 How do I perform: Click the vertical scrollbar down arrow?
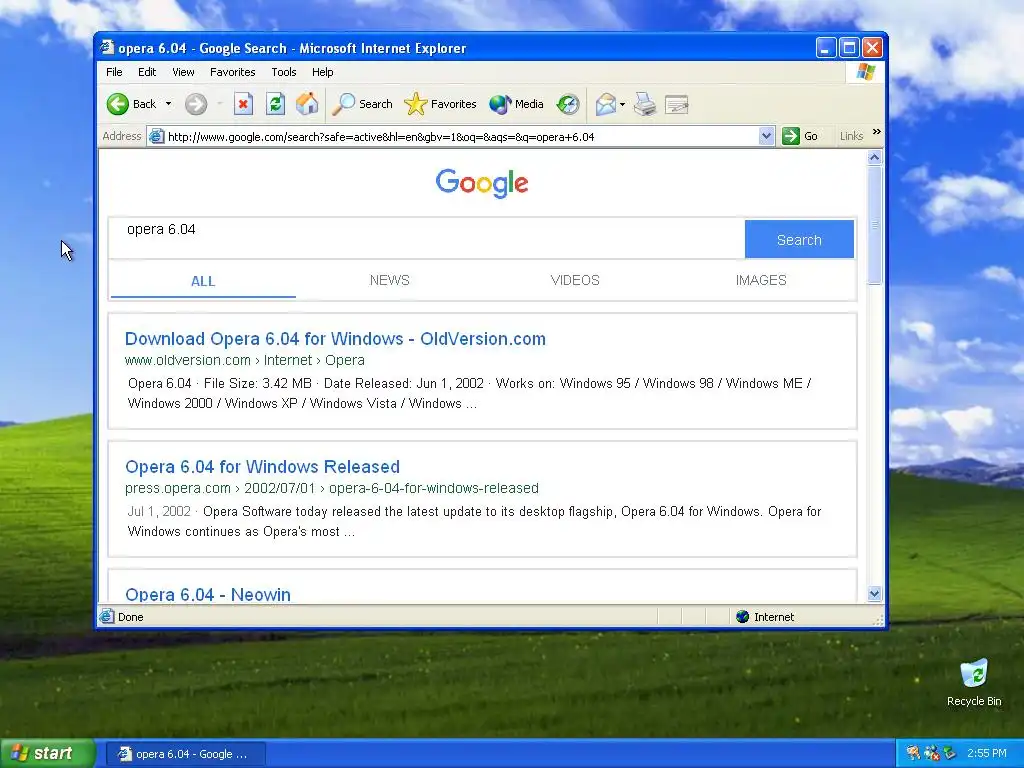pyautogui.click(x=874, y=594)
